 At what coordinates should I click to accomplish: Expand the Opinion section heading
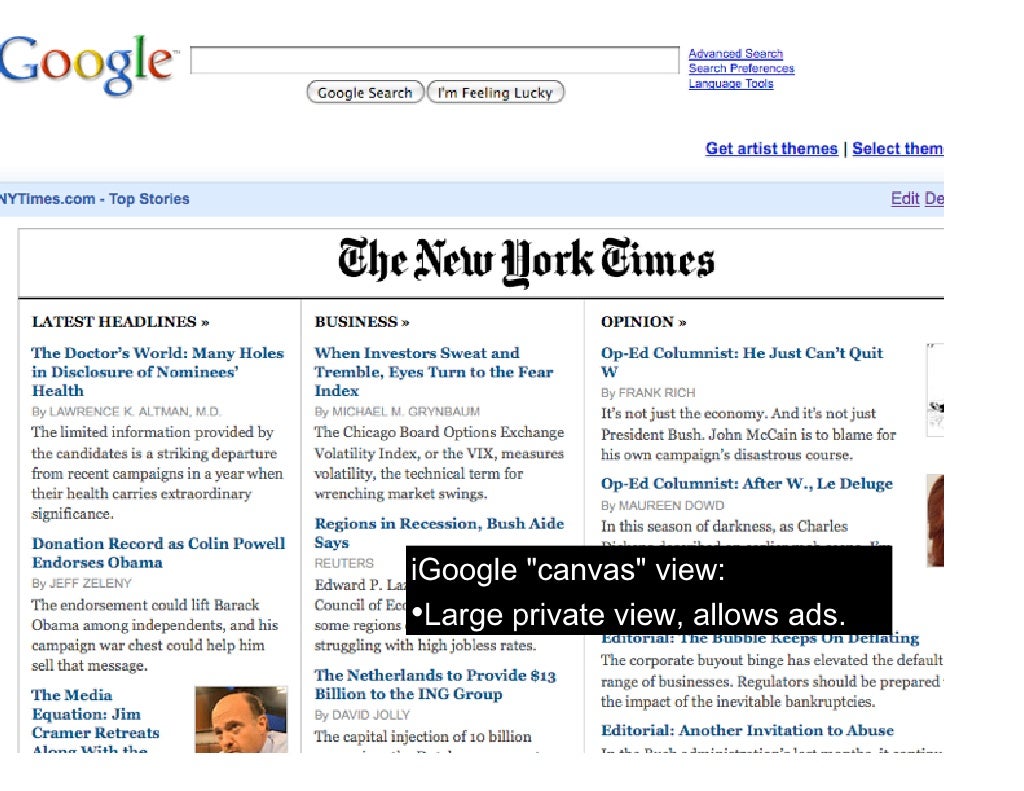coord(643,322)
